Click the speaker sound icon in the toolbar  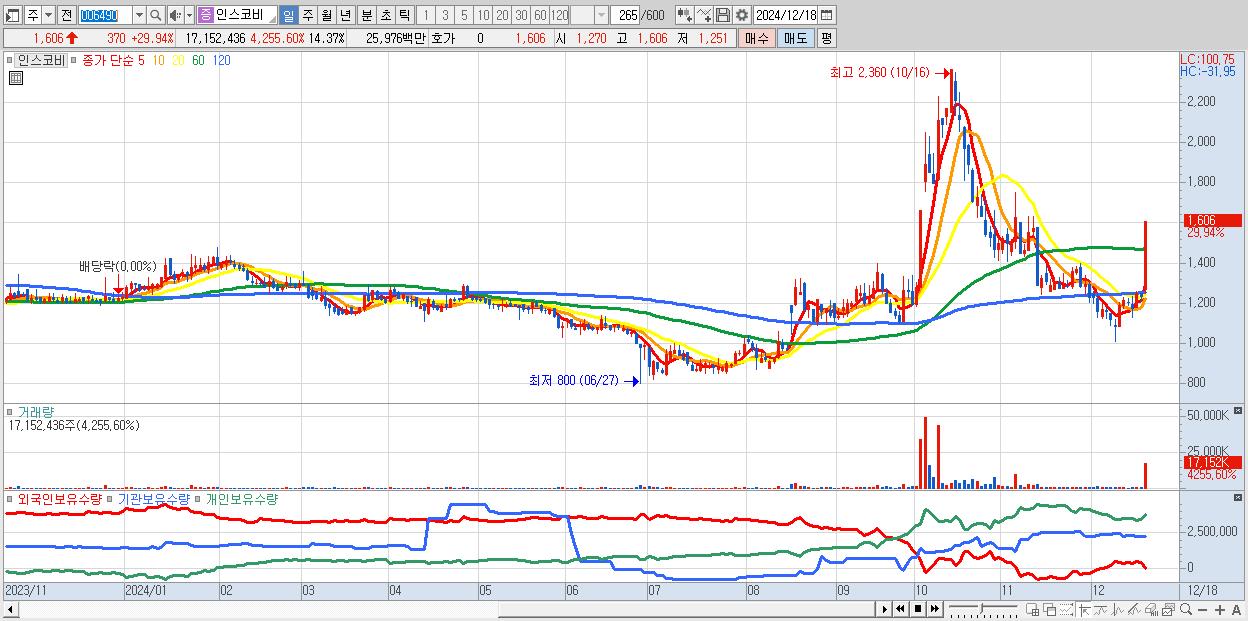[175, 15]
